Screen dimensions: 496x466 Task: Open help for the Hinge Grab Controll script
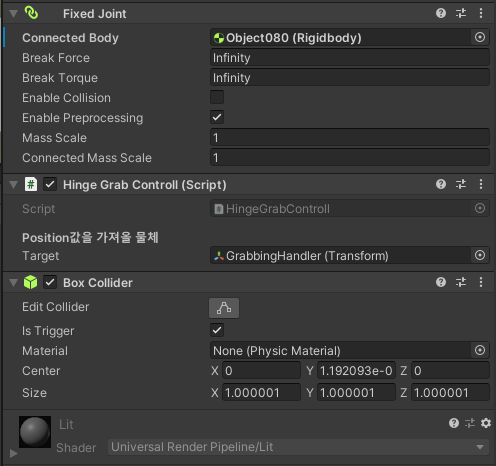[x=441, y=184]
